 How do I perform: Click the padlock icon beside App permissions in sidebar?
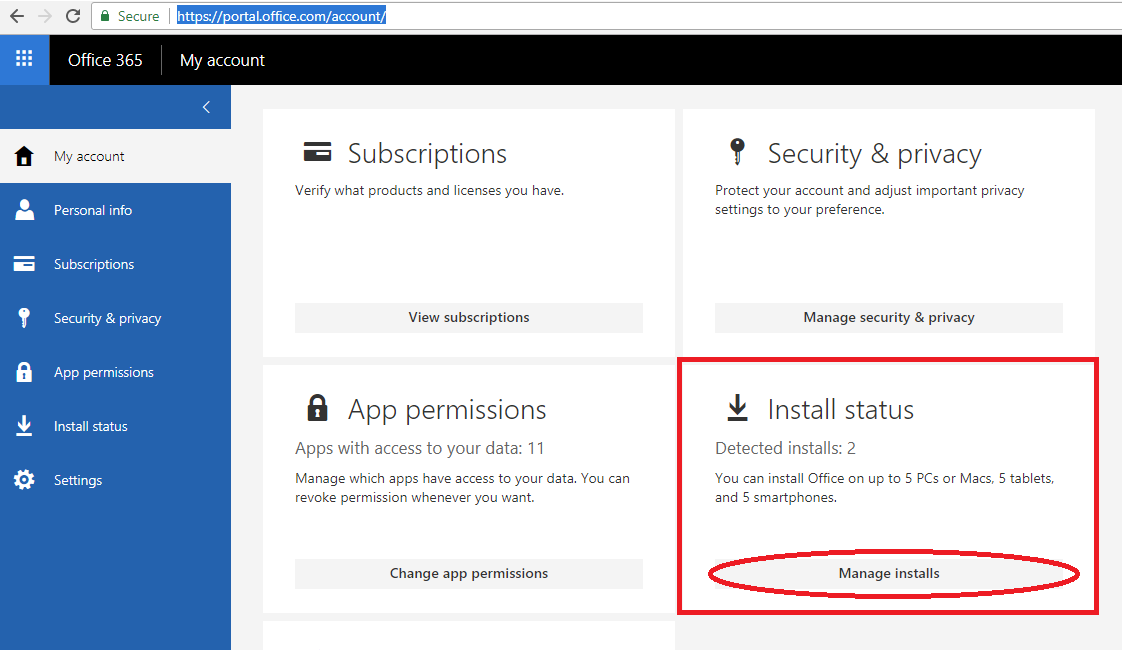click(x=24, y=372)
